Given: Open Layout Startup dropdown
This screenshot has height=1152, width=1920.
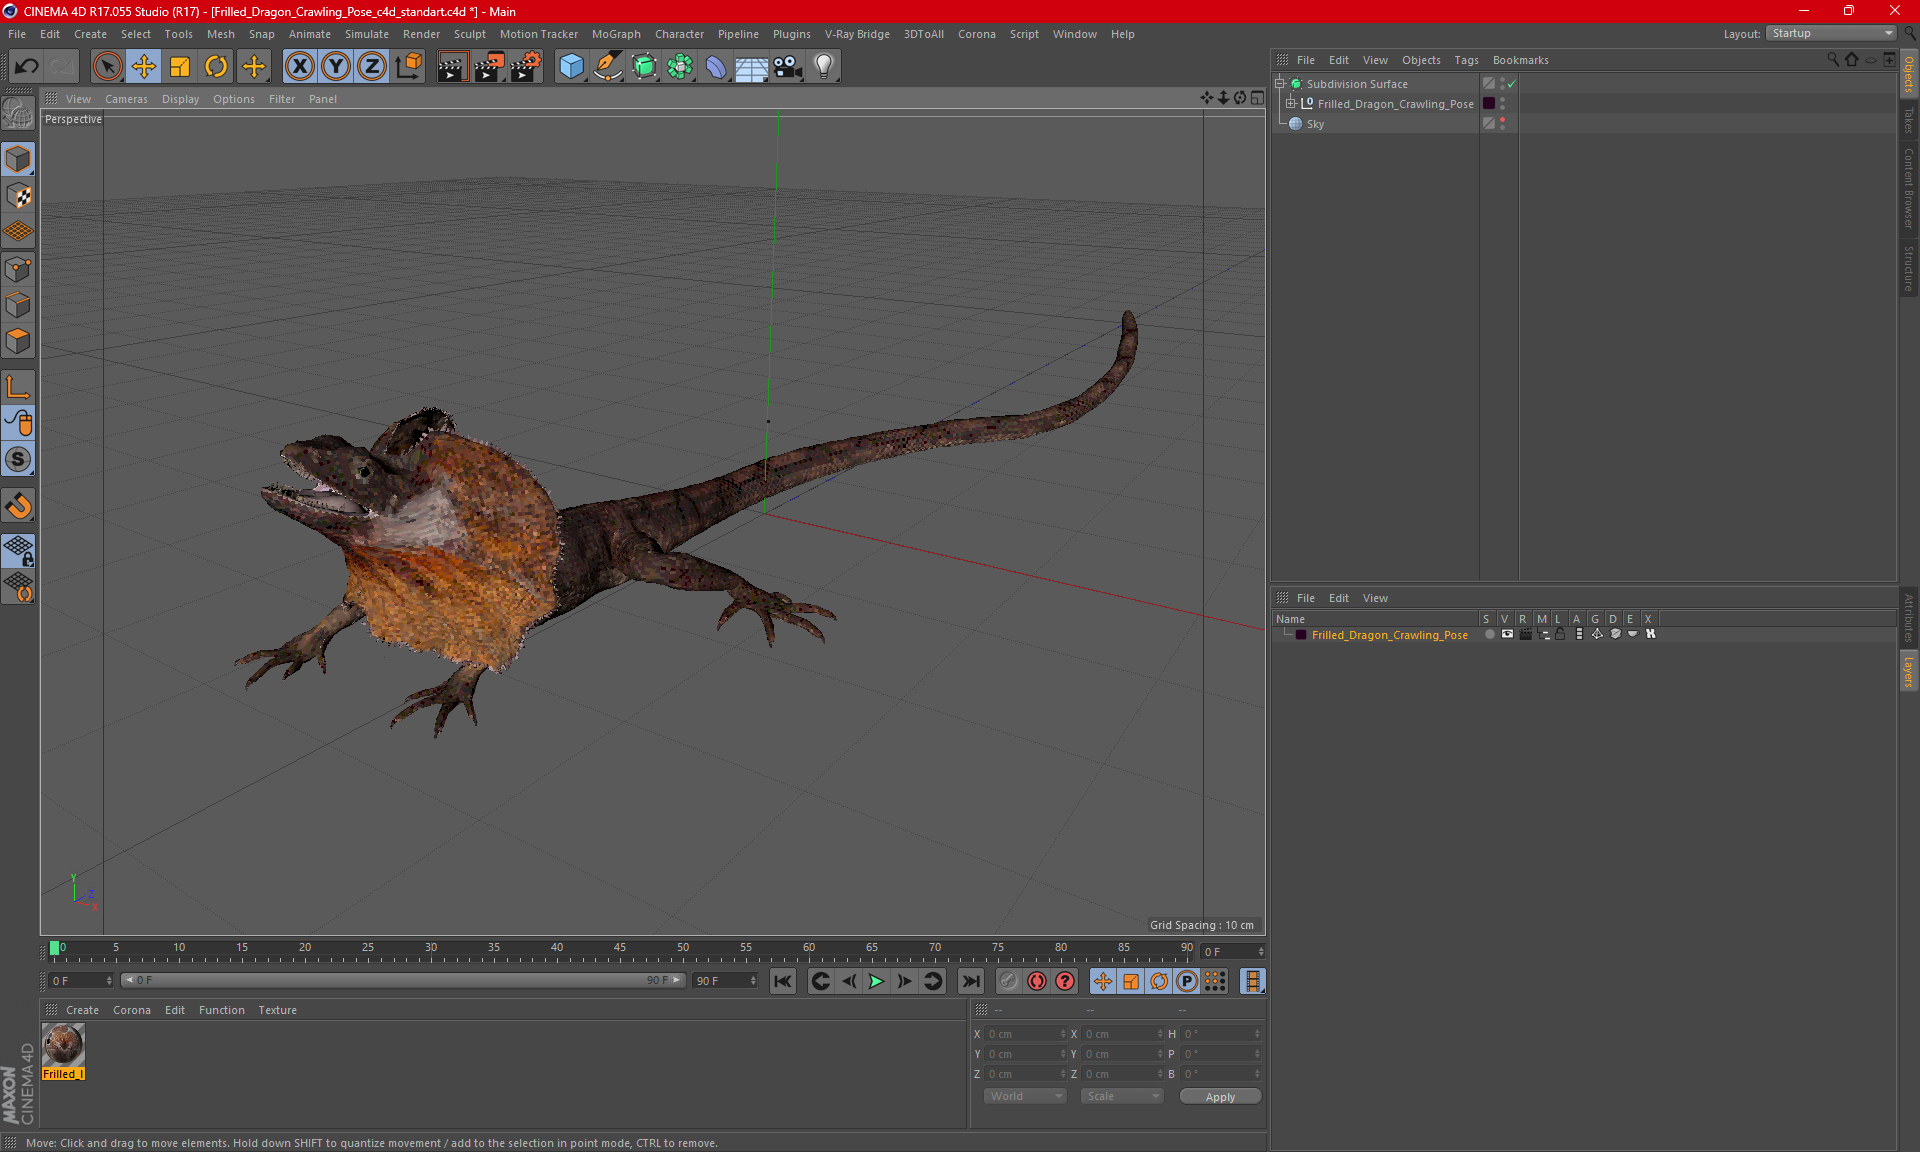Looking at the screenshot, I should (x=1831, y=33).
